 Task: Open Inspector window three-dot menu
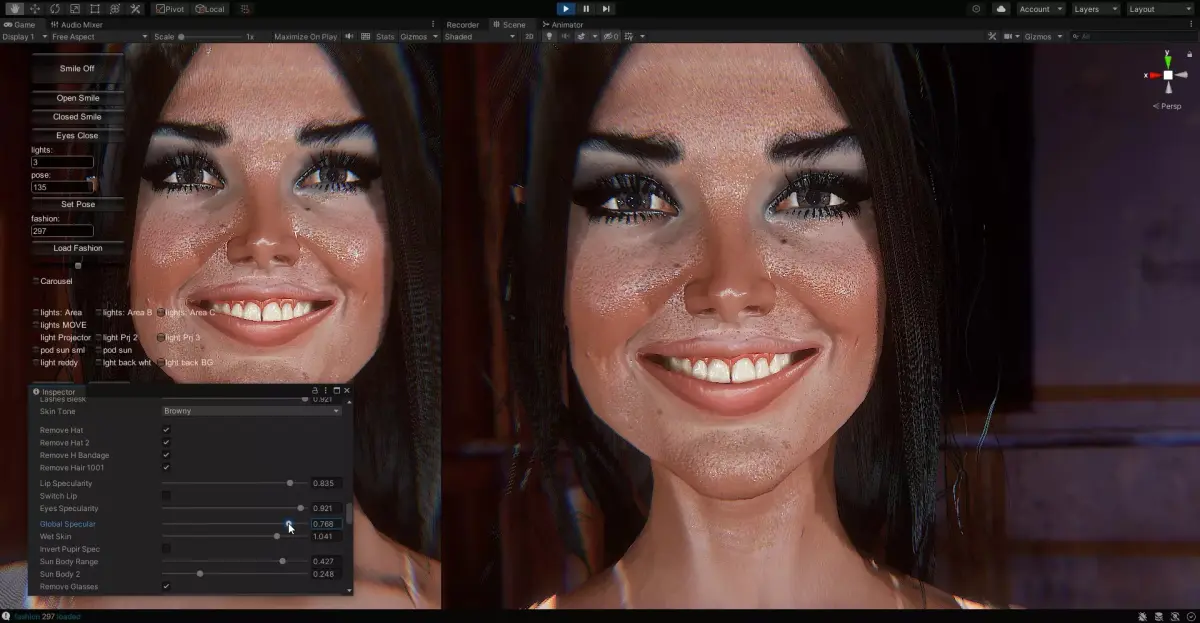coord(325,391)
